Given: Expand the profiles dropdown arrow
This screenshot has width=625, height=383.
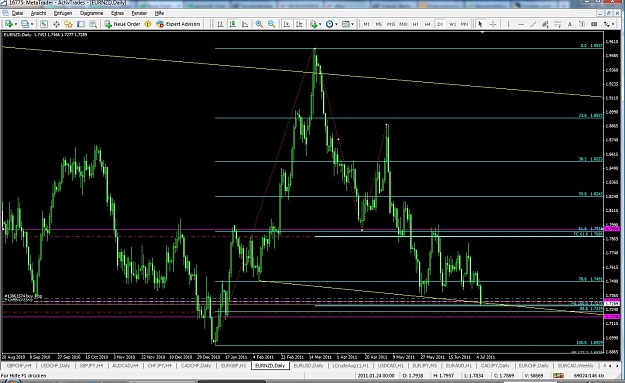Looking at the screenshot, I should click(32, 24).
